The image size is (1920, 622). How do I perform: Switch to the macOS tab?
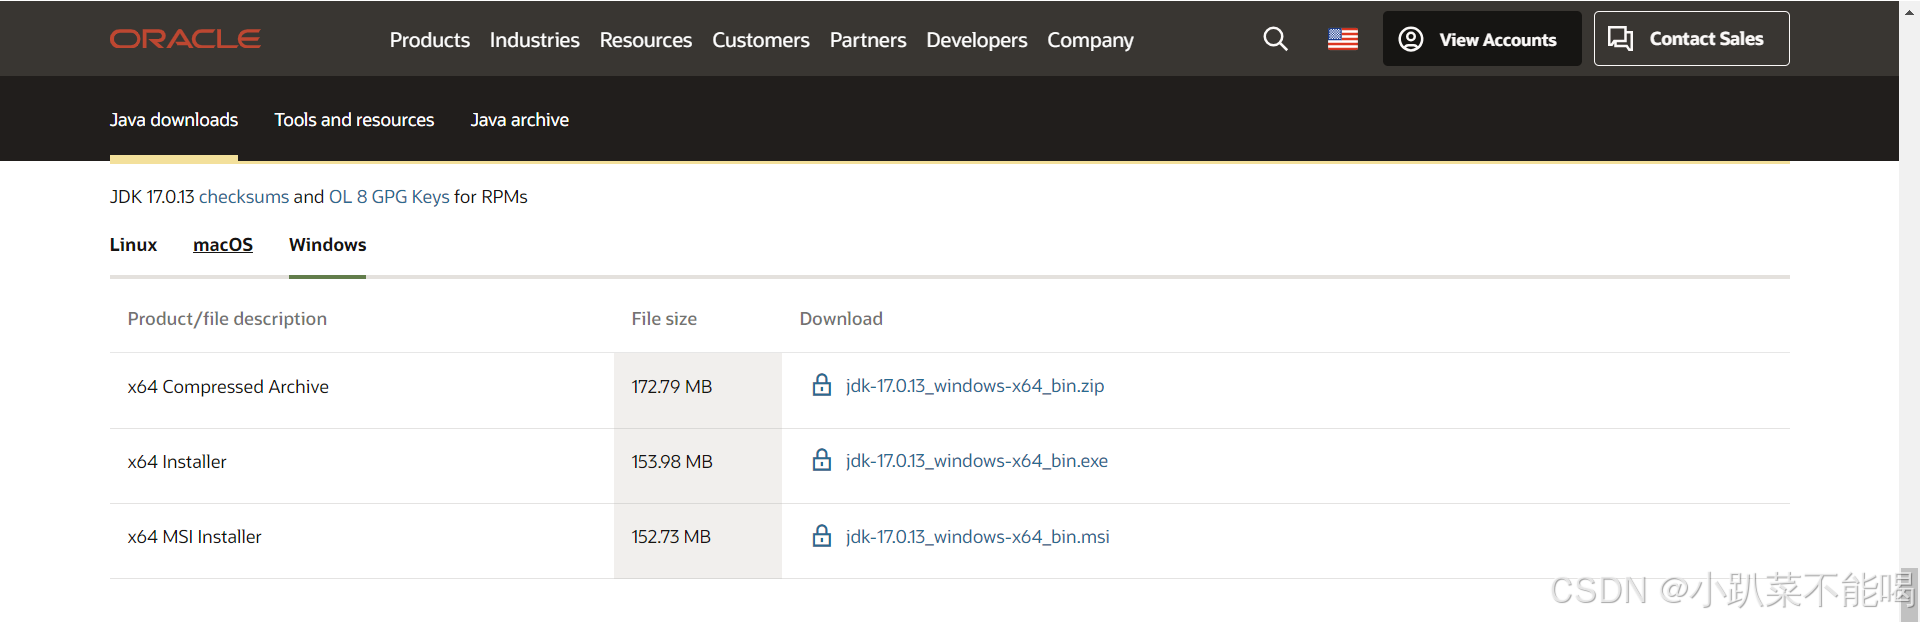(223, 245)
